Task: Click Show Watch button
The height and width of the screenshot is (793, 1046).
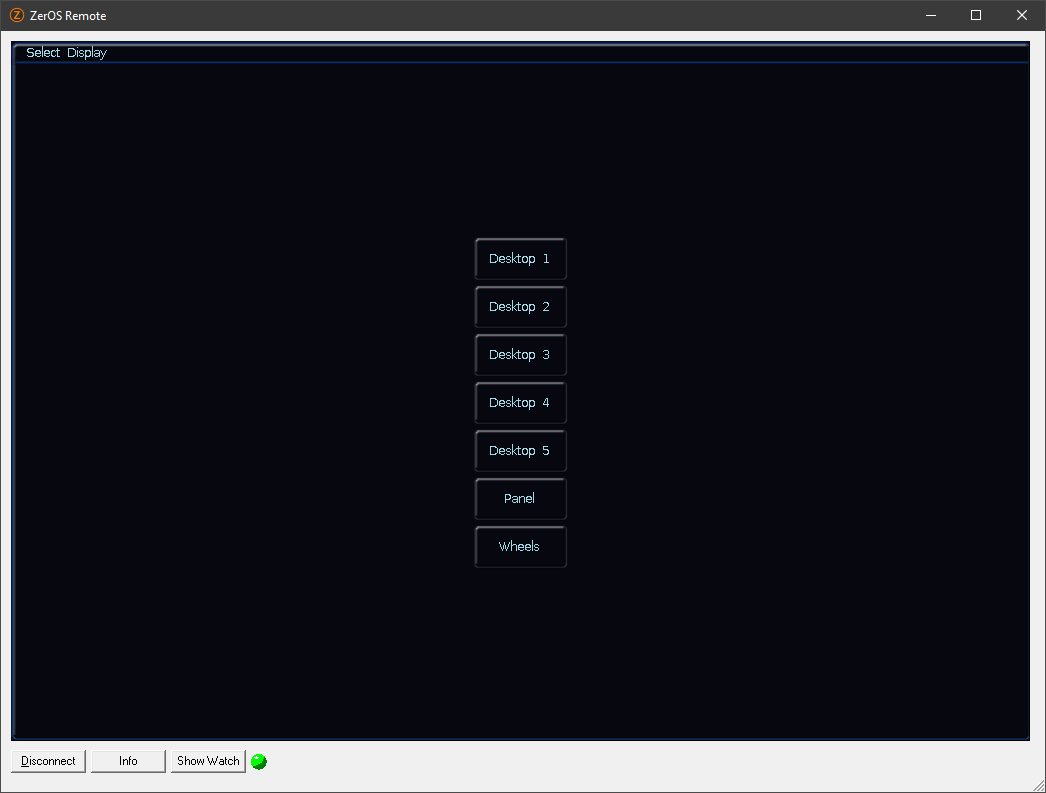Action: click(x=208, y=761)
